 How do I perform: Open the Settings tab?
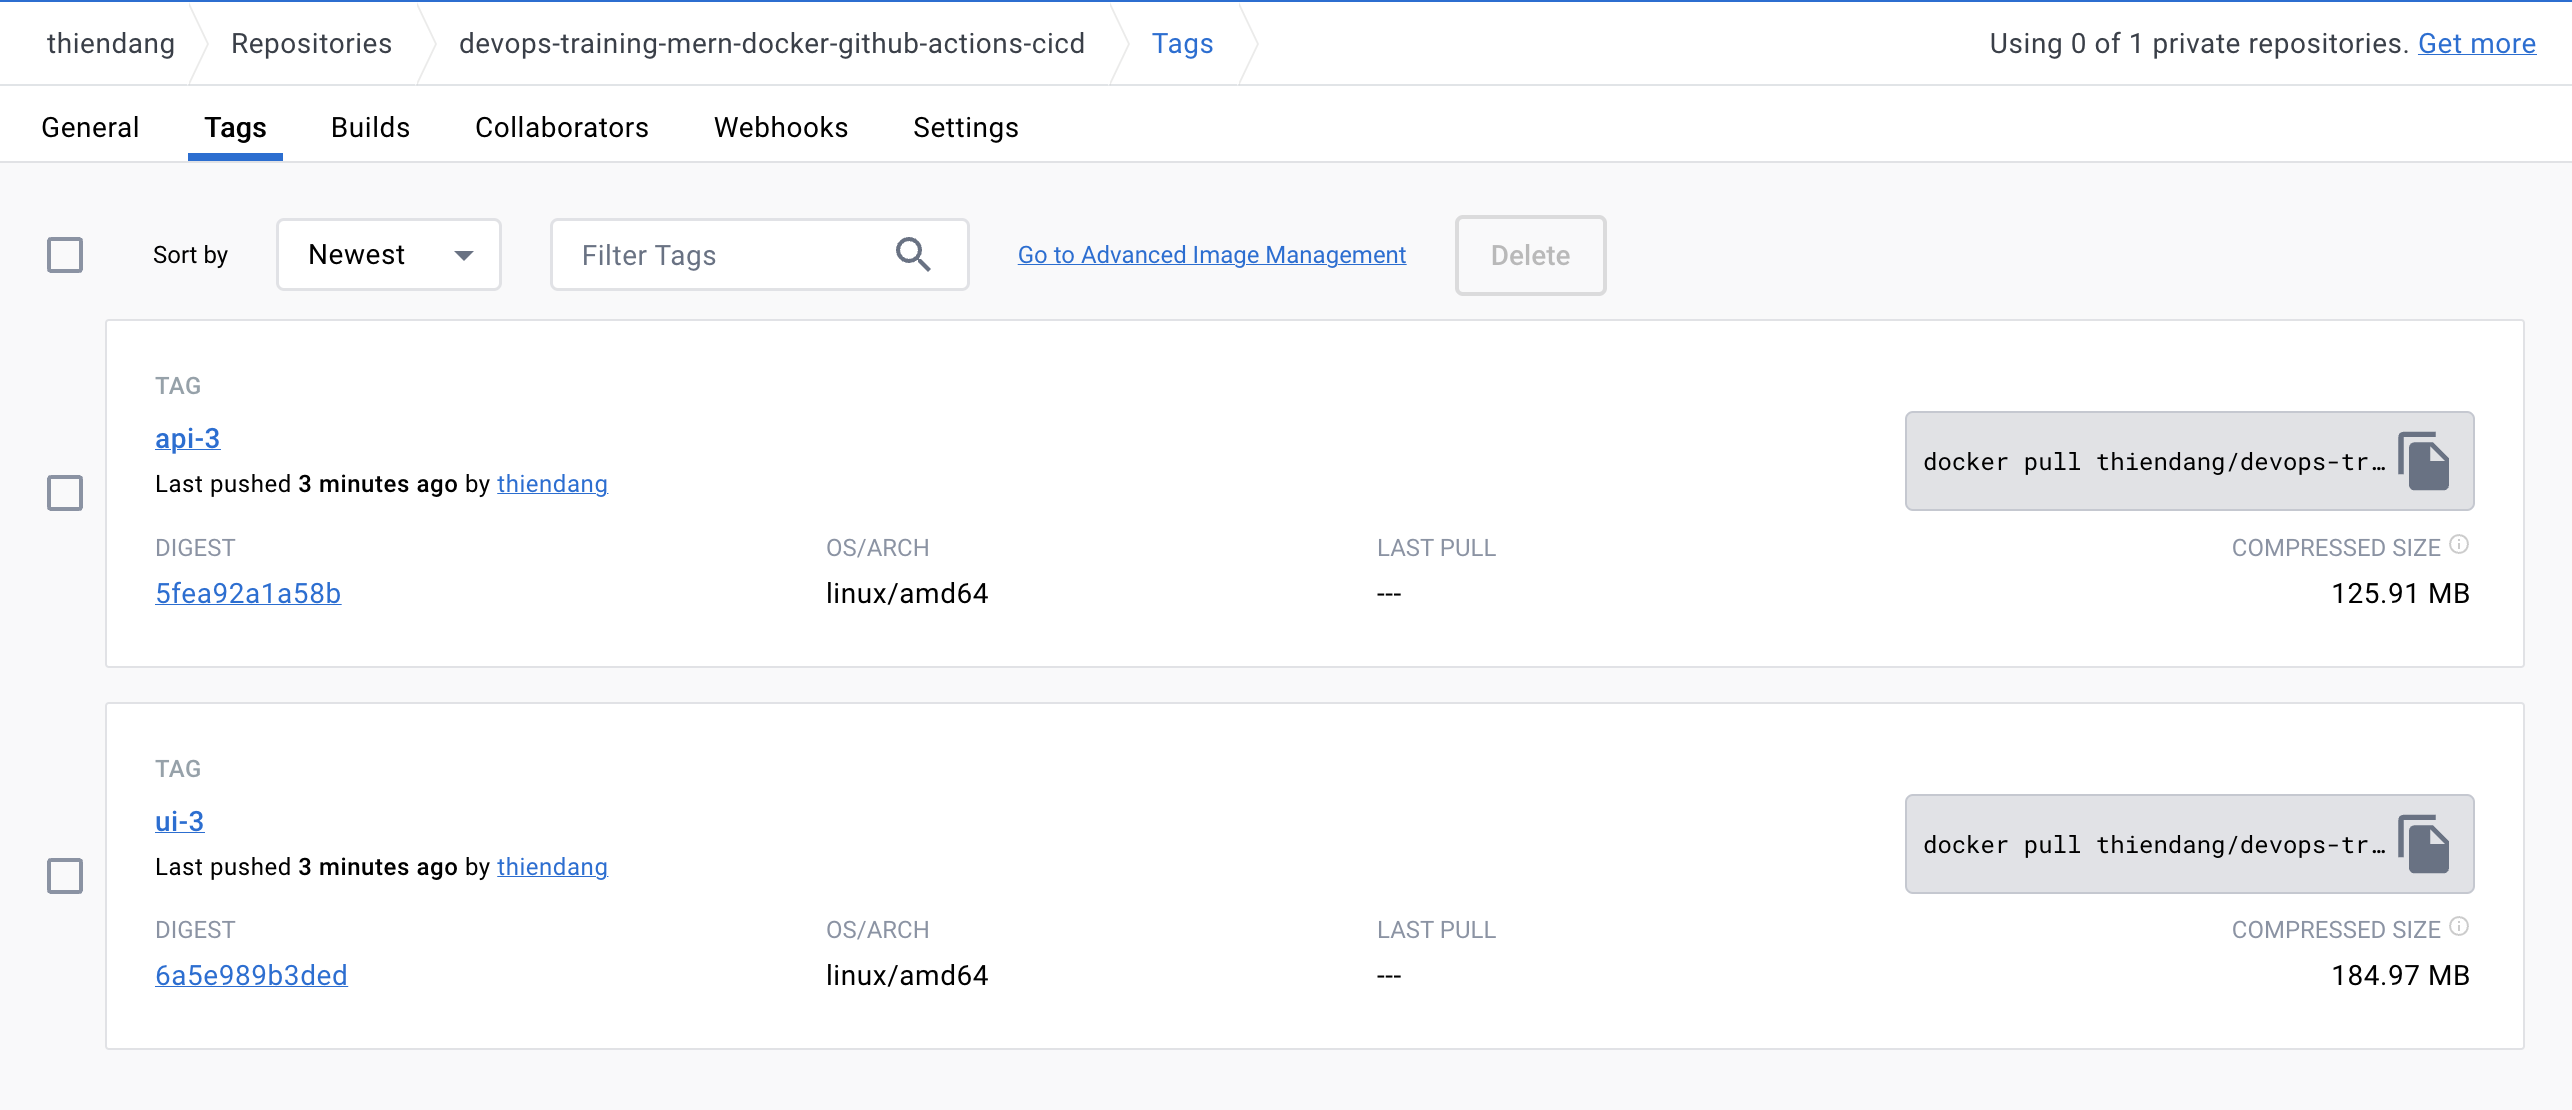click(965, 128)
